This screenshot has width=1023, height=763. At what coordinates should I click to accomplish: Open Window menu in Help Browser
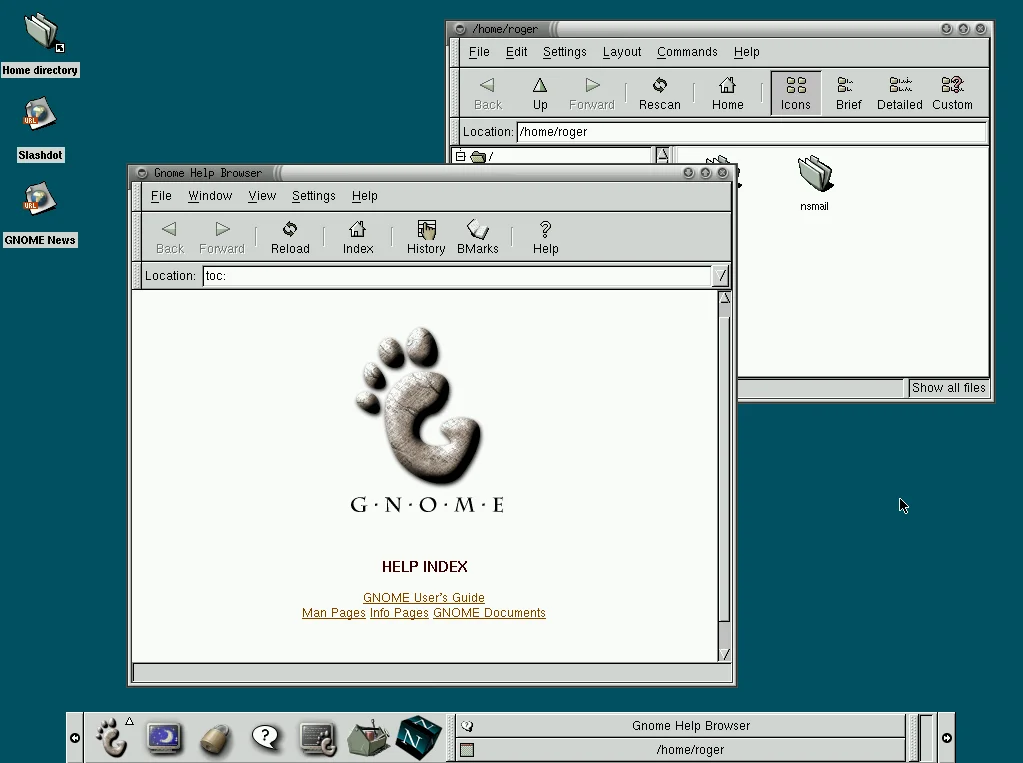(210, 196)
